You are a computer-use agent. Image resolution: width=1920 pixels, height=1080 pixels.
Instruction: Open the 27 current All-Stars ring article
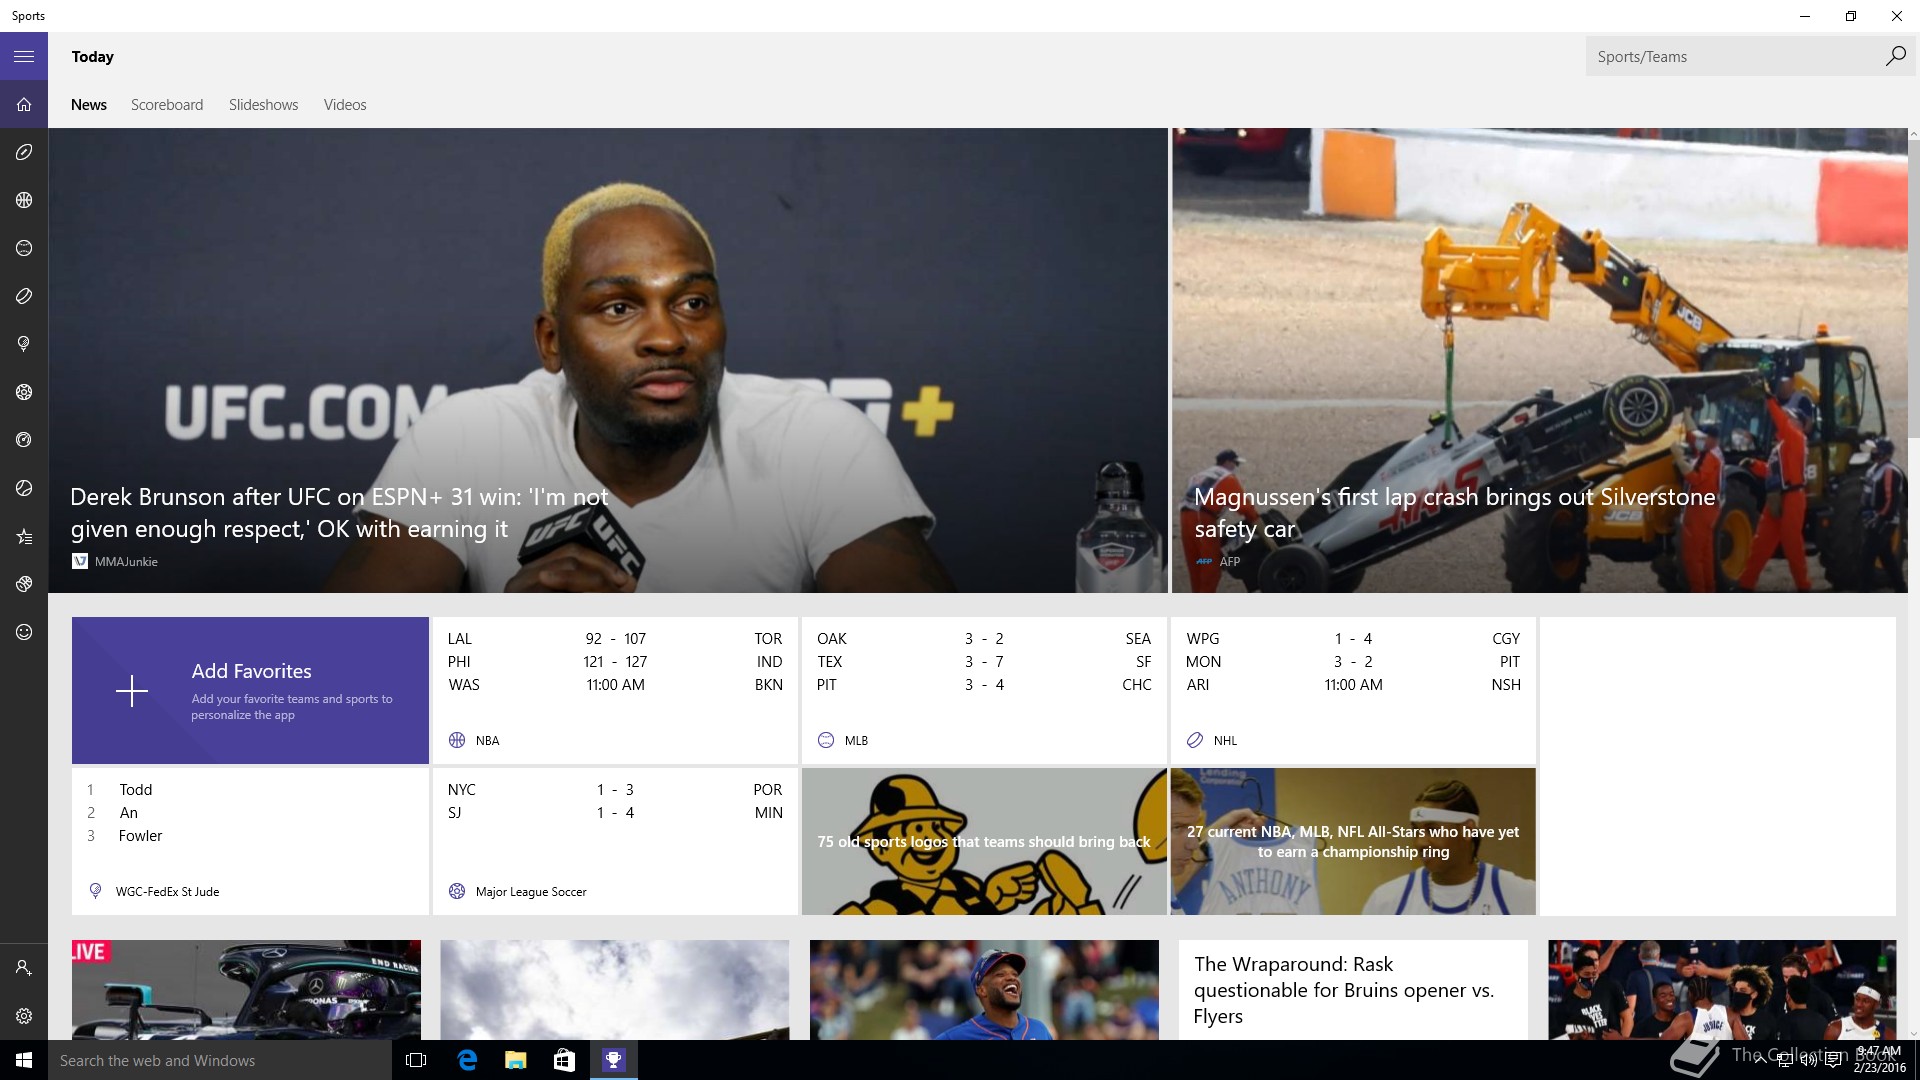pyautogui.click(x=1353, y=842)
